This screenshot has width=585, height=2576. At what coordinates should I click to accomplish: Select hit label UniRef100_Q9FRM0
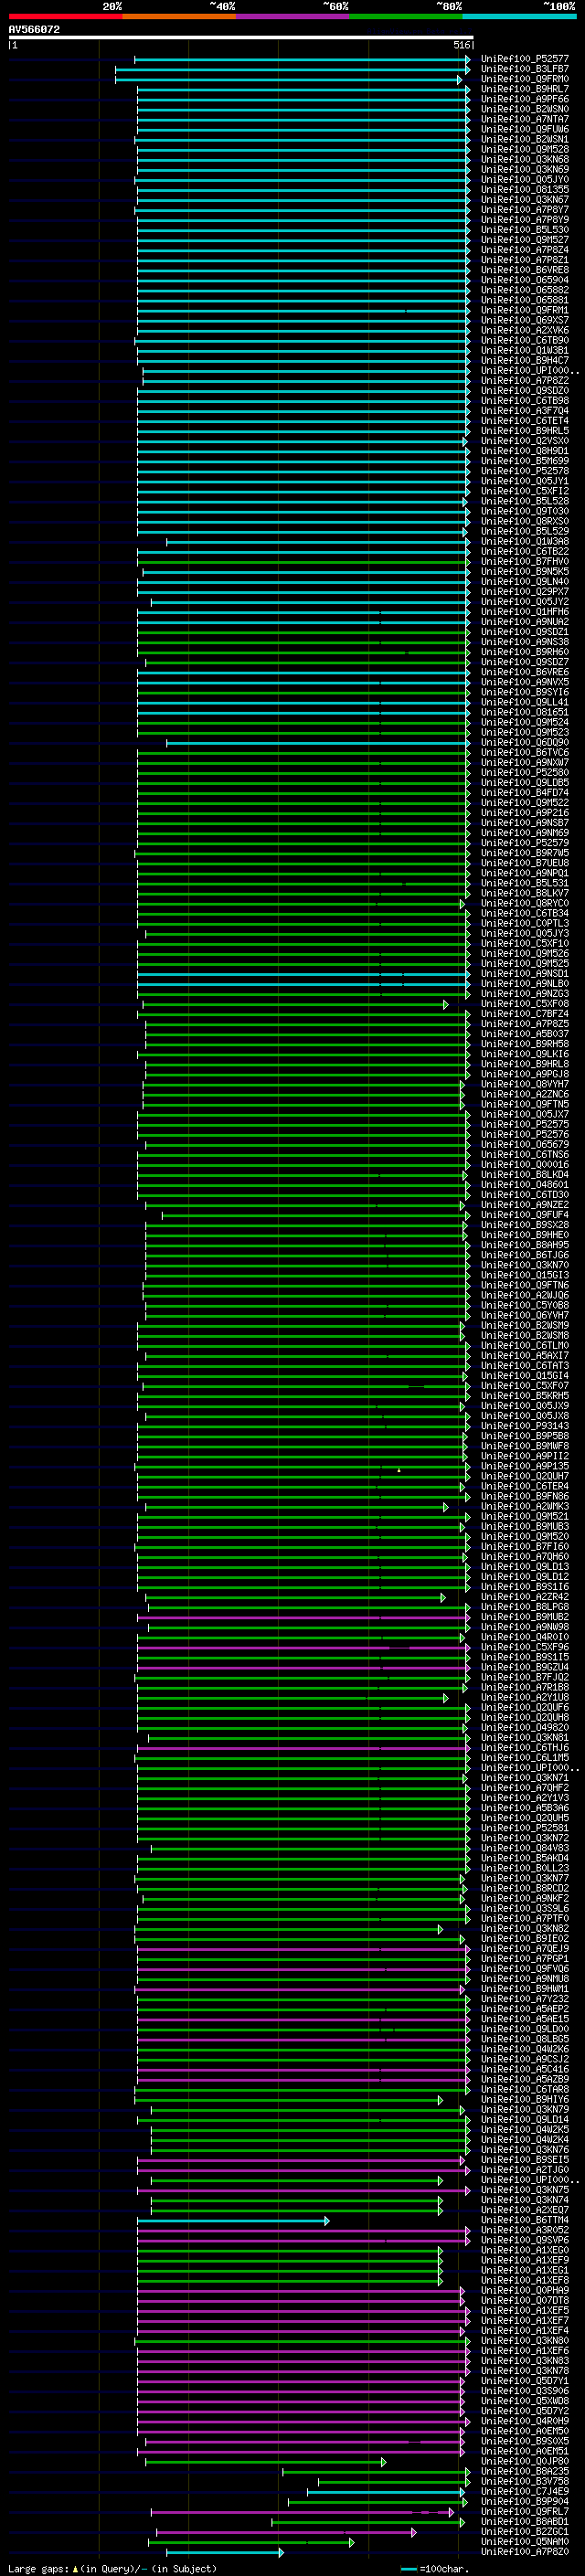(524, 79)
